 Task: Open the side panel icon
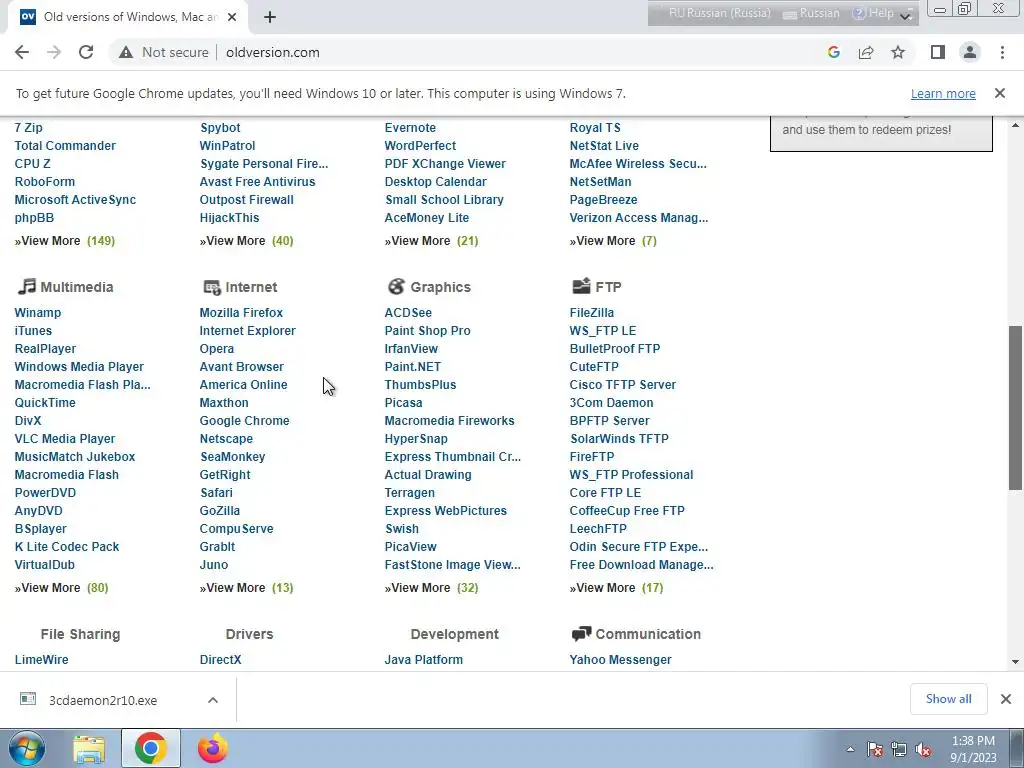click(x=938, y=52)
